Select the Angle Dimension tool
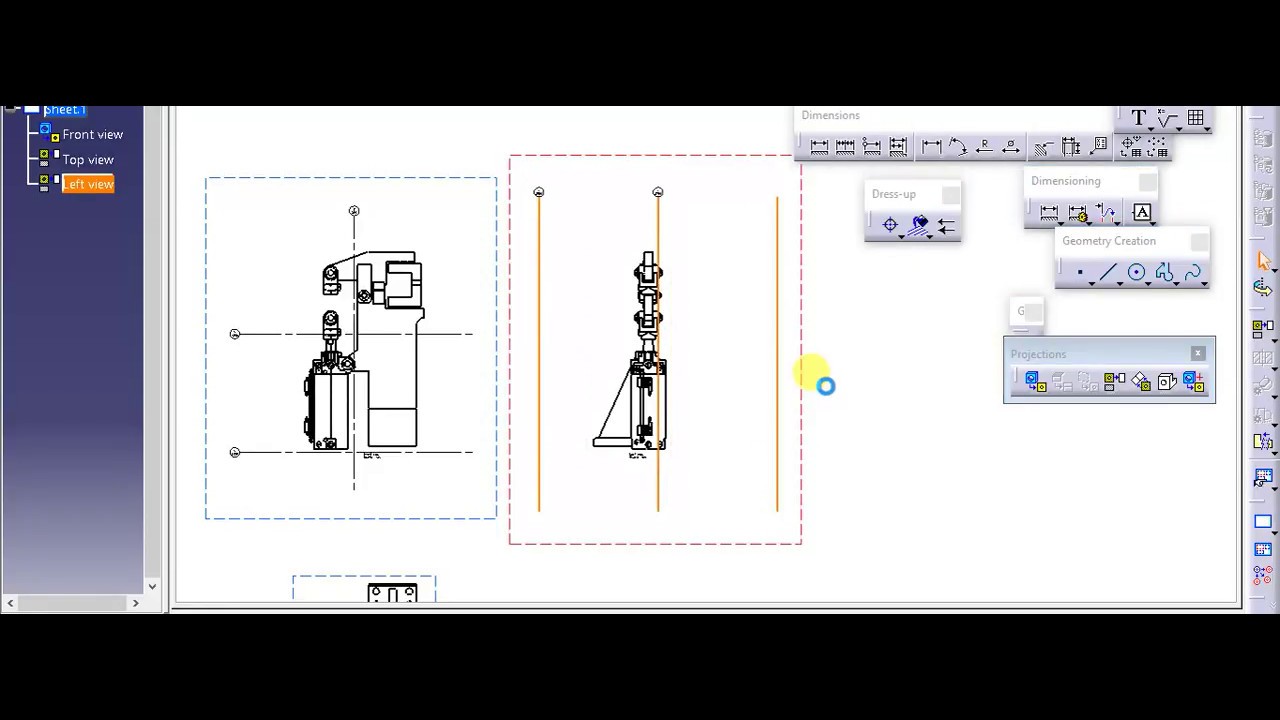This screenshot has height=720, width=1280. click(958, 146)
